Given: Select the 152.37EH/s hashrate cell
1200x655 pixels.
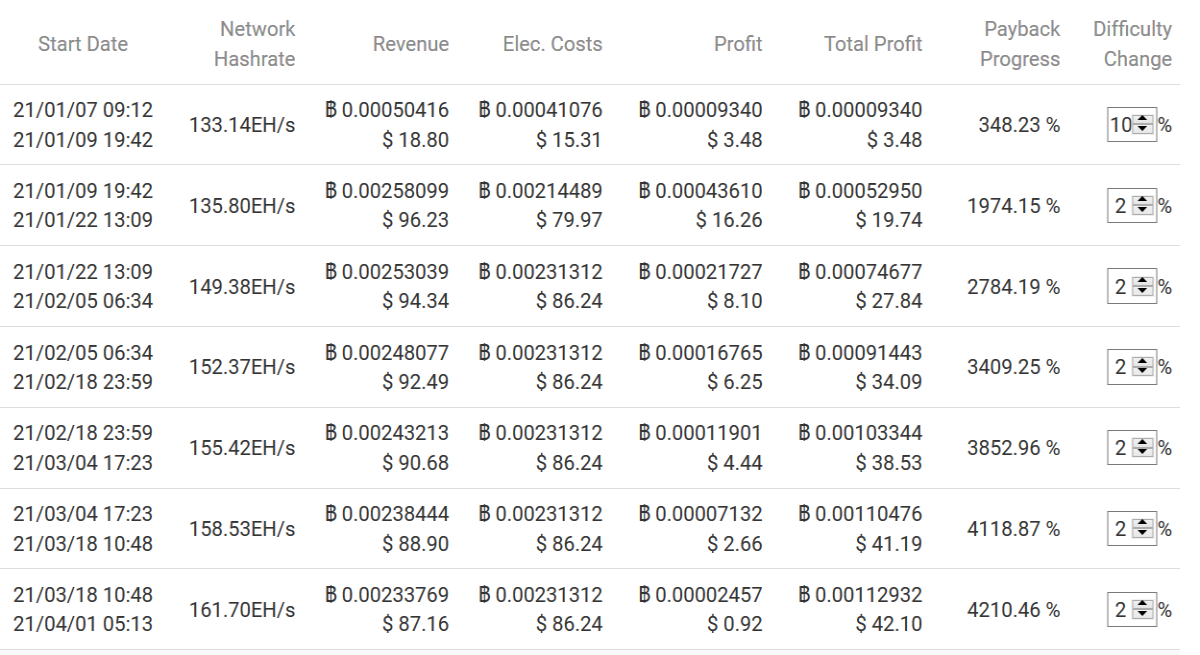Looking at the screenshot, I should [241, 367].
